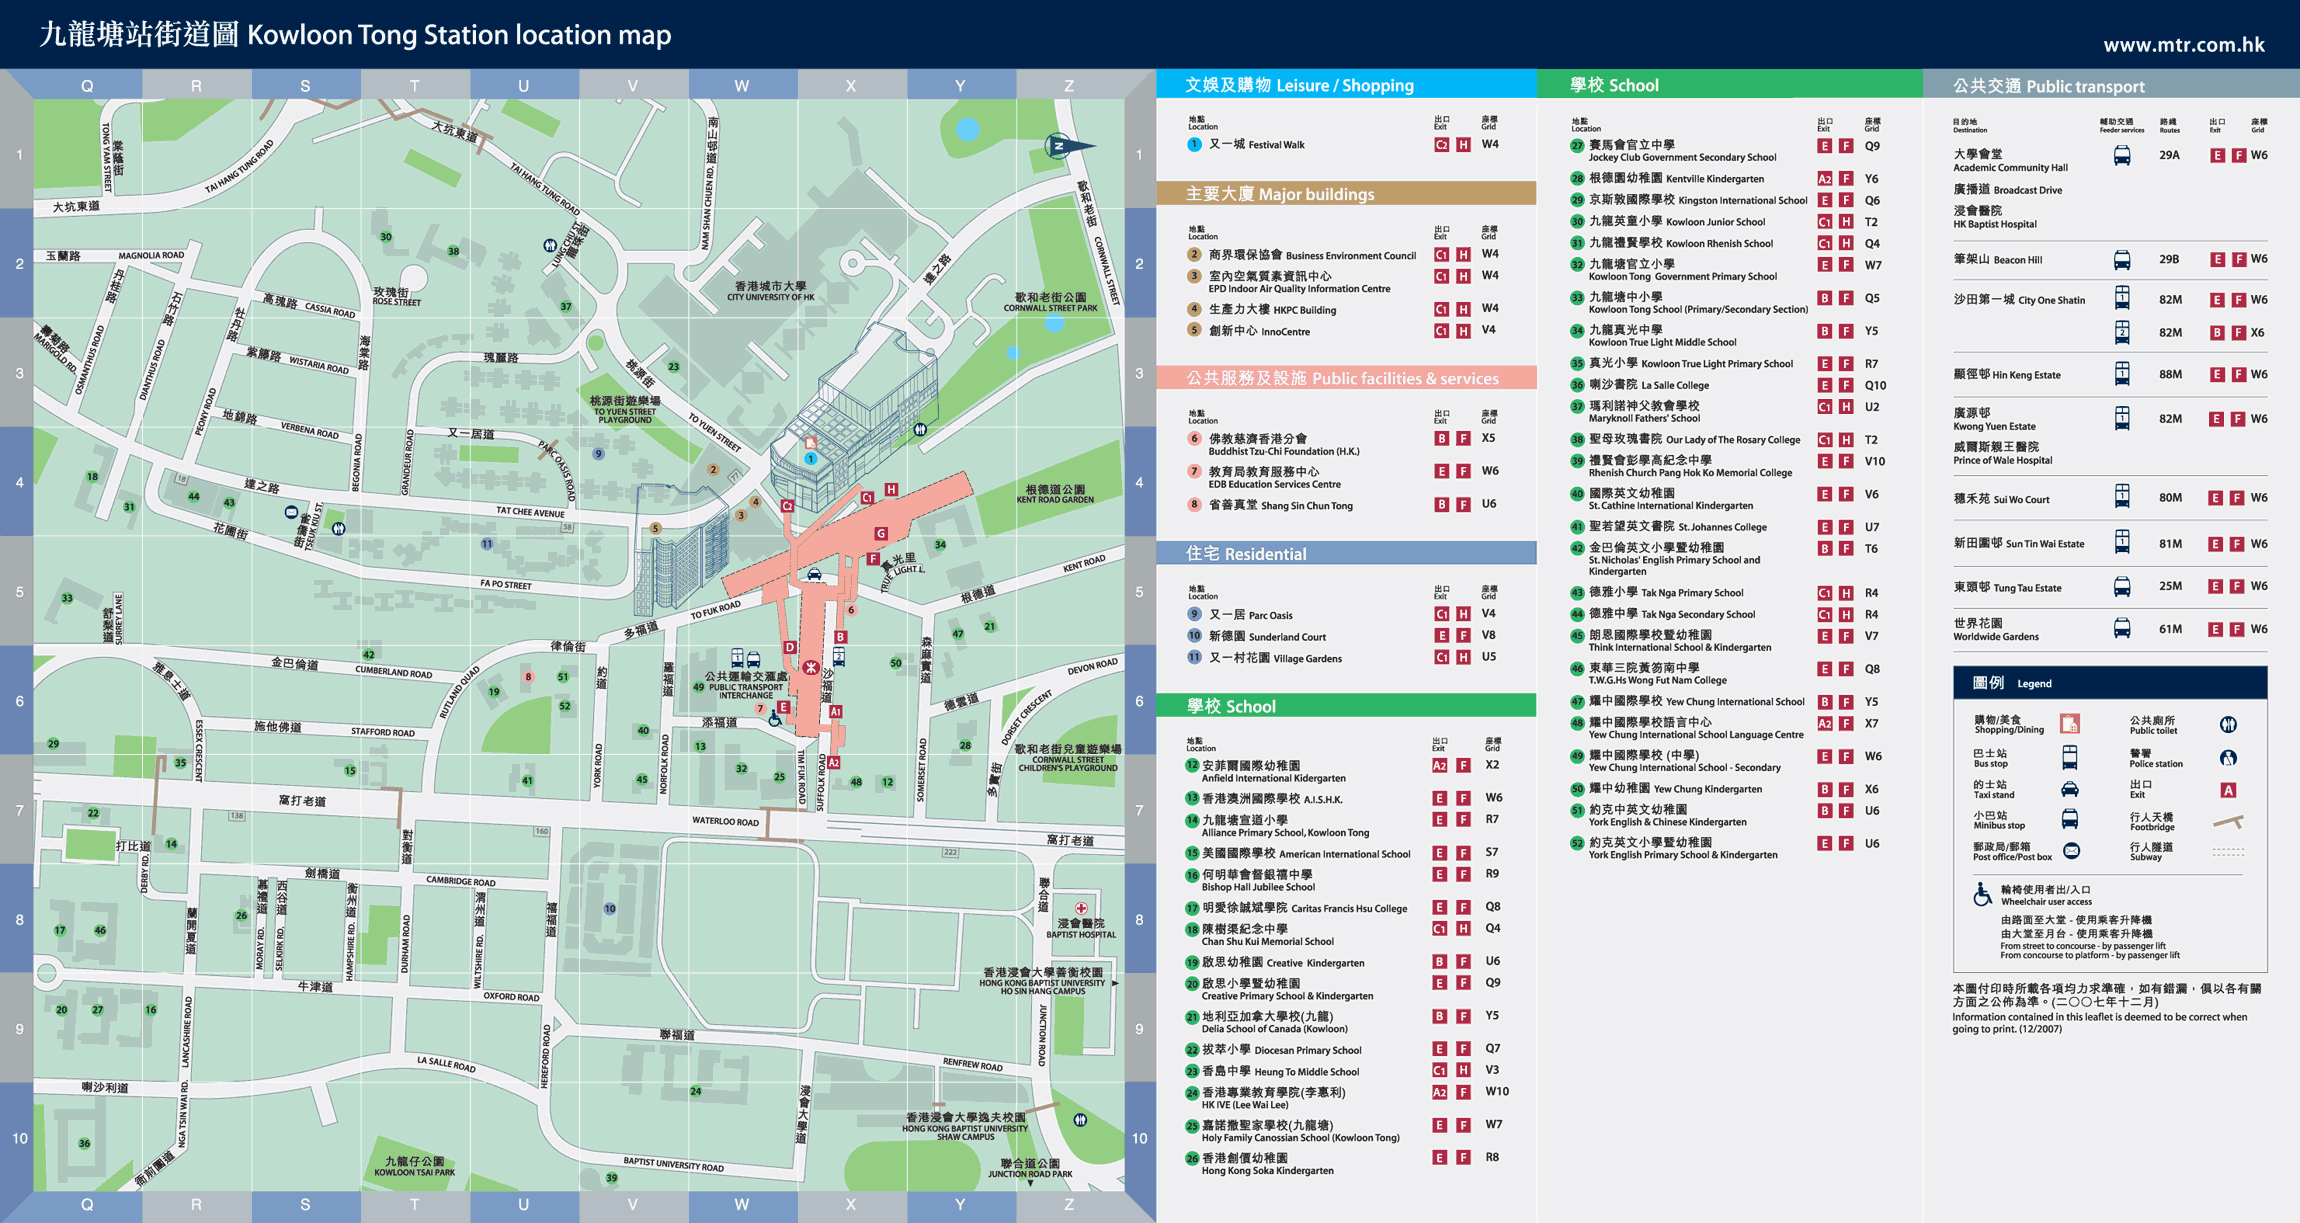Click blue marker 1 on Festival Walk
Viewport: 2300px width, 1223px height.
(811, 459)
